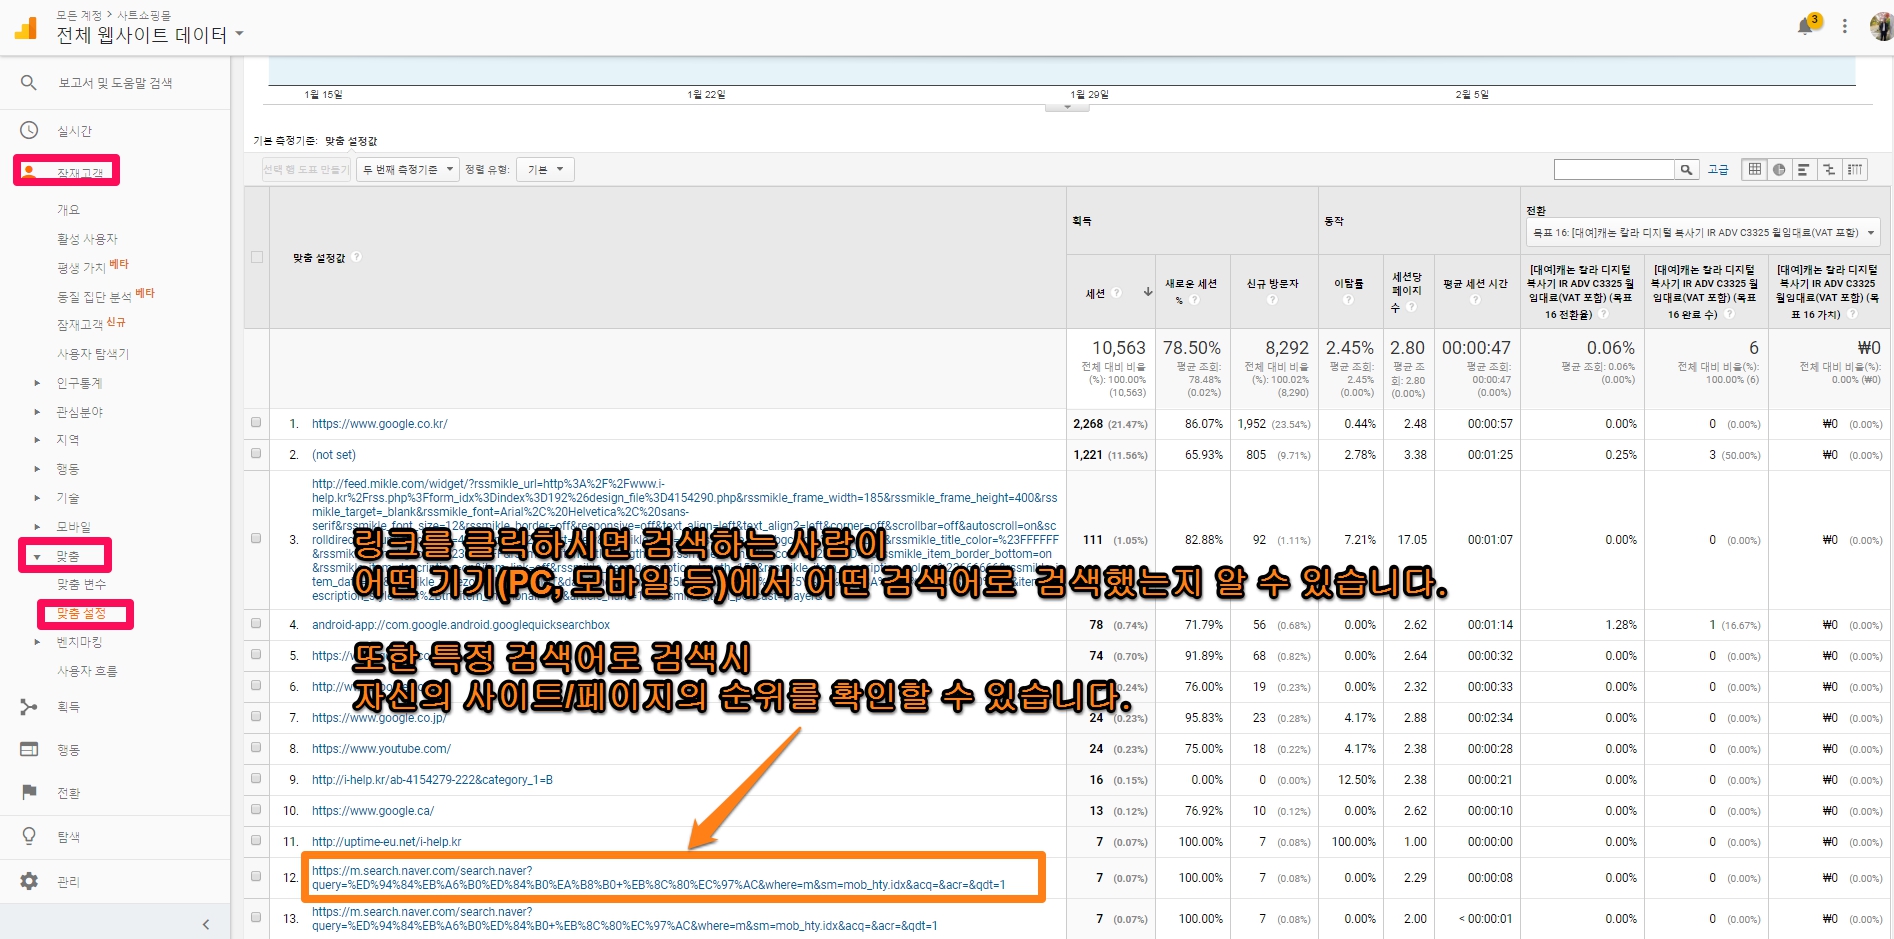
Task: Select the performance comparison view icon
Action: 1829,169
